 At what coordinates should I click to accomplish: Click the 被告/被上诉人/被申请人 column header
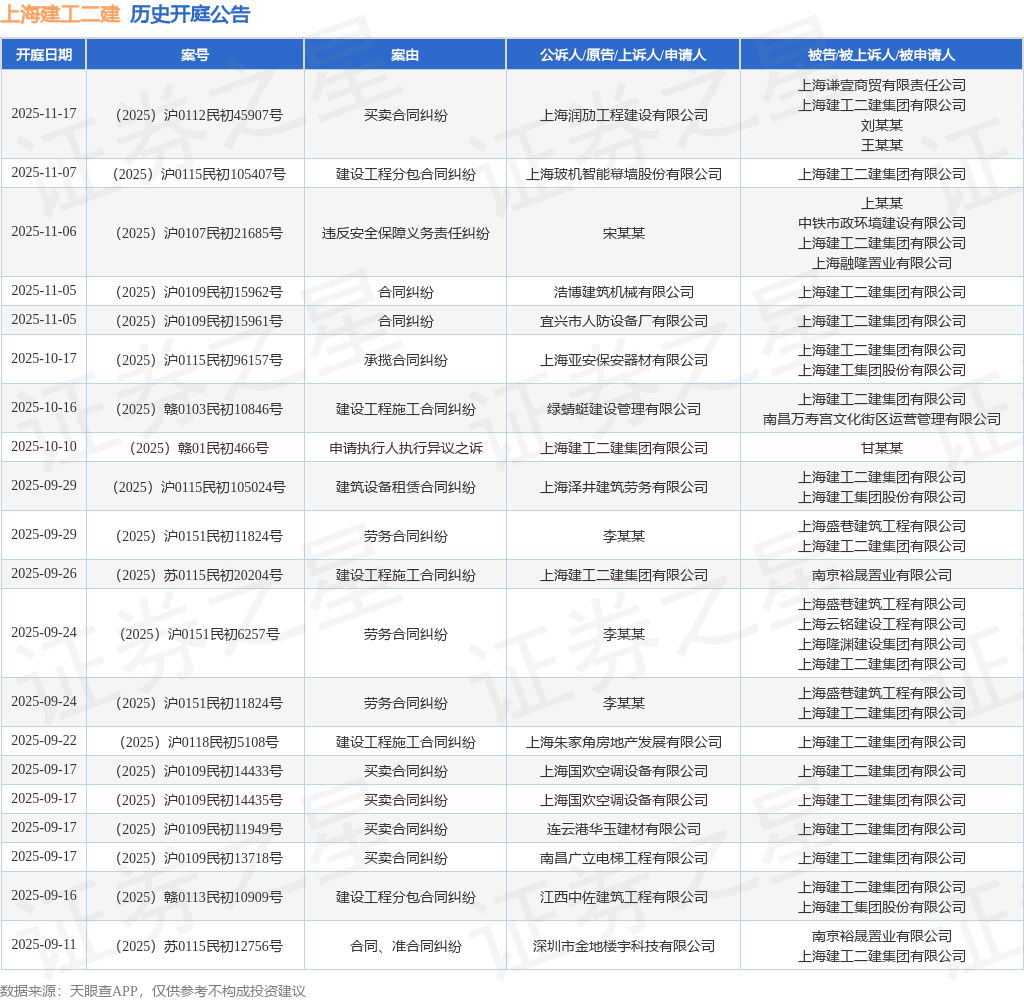pos(882,55)
